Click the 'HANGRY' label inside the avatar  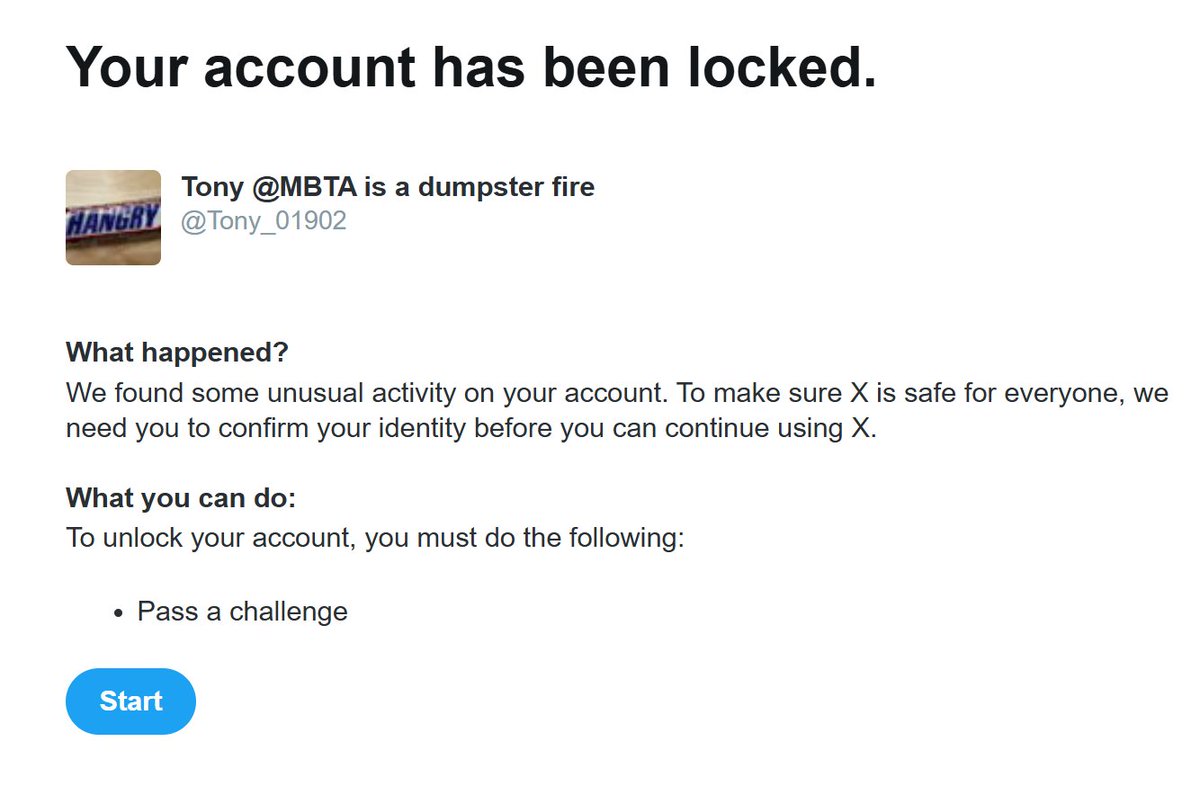113,221
